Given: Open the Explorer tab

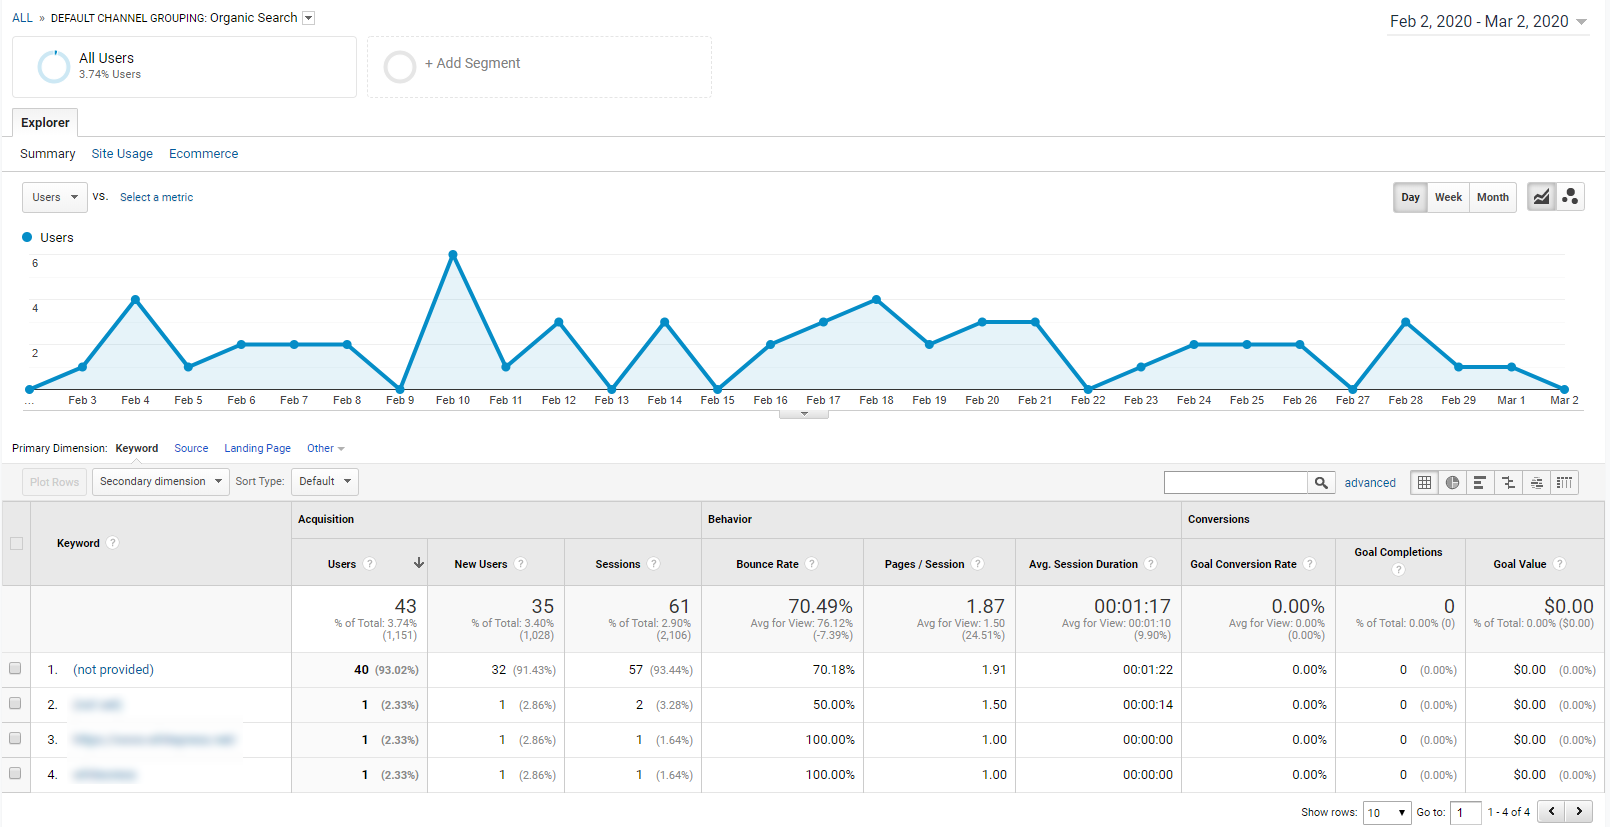Looking at the screenshot, I should [45, 122].
